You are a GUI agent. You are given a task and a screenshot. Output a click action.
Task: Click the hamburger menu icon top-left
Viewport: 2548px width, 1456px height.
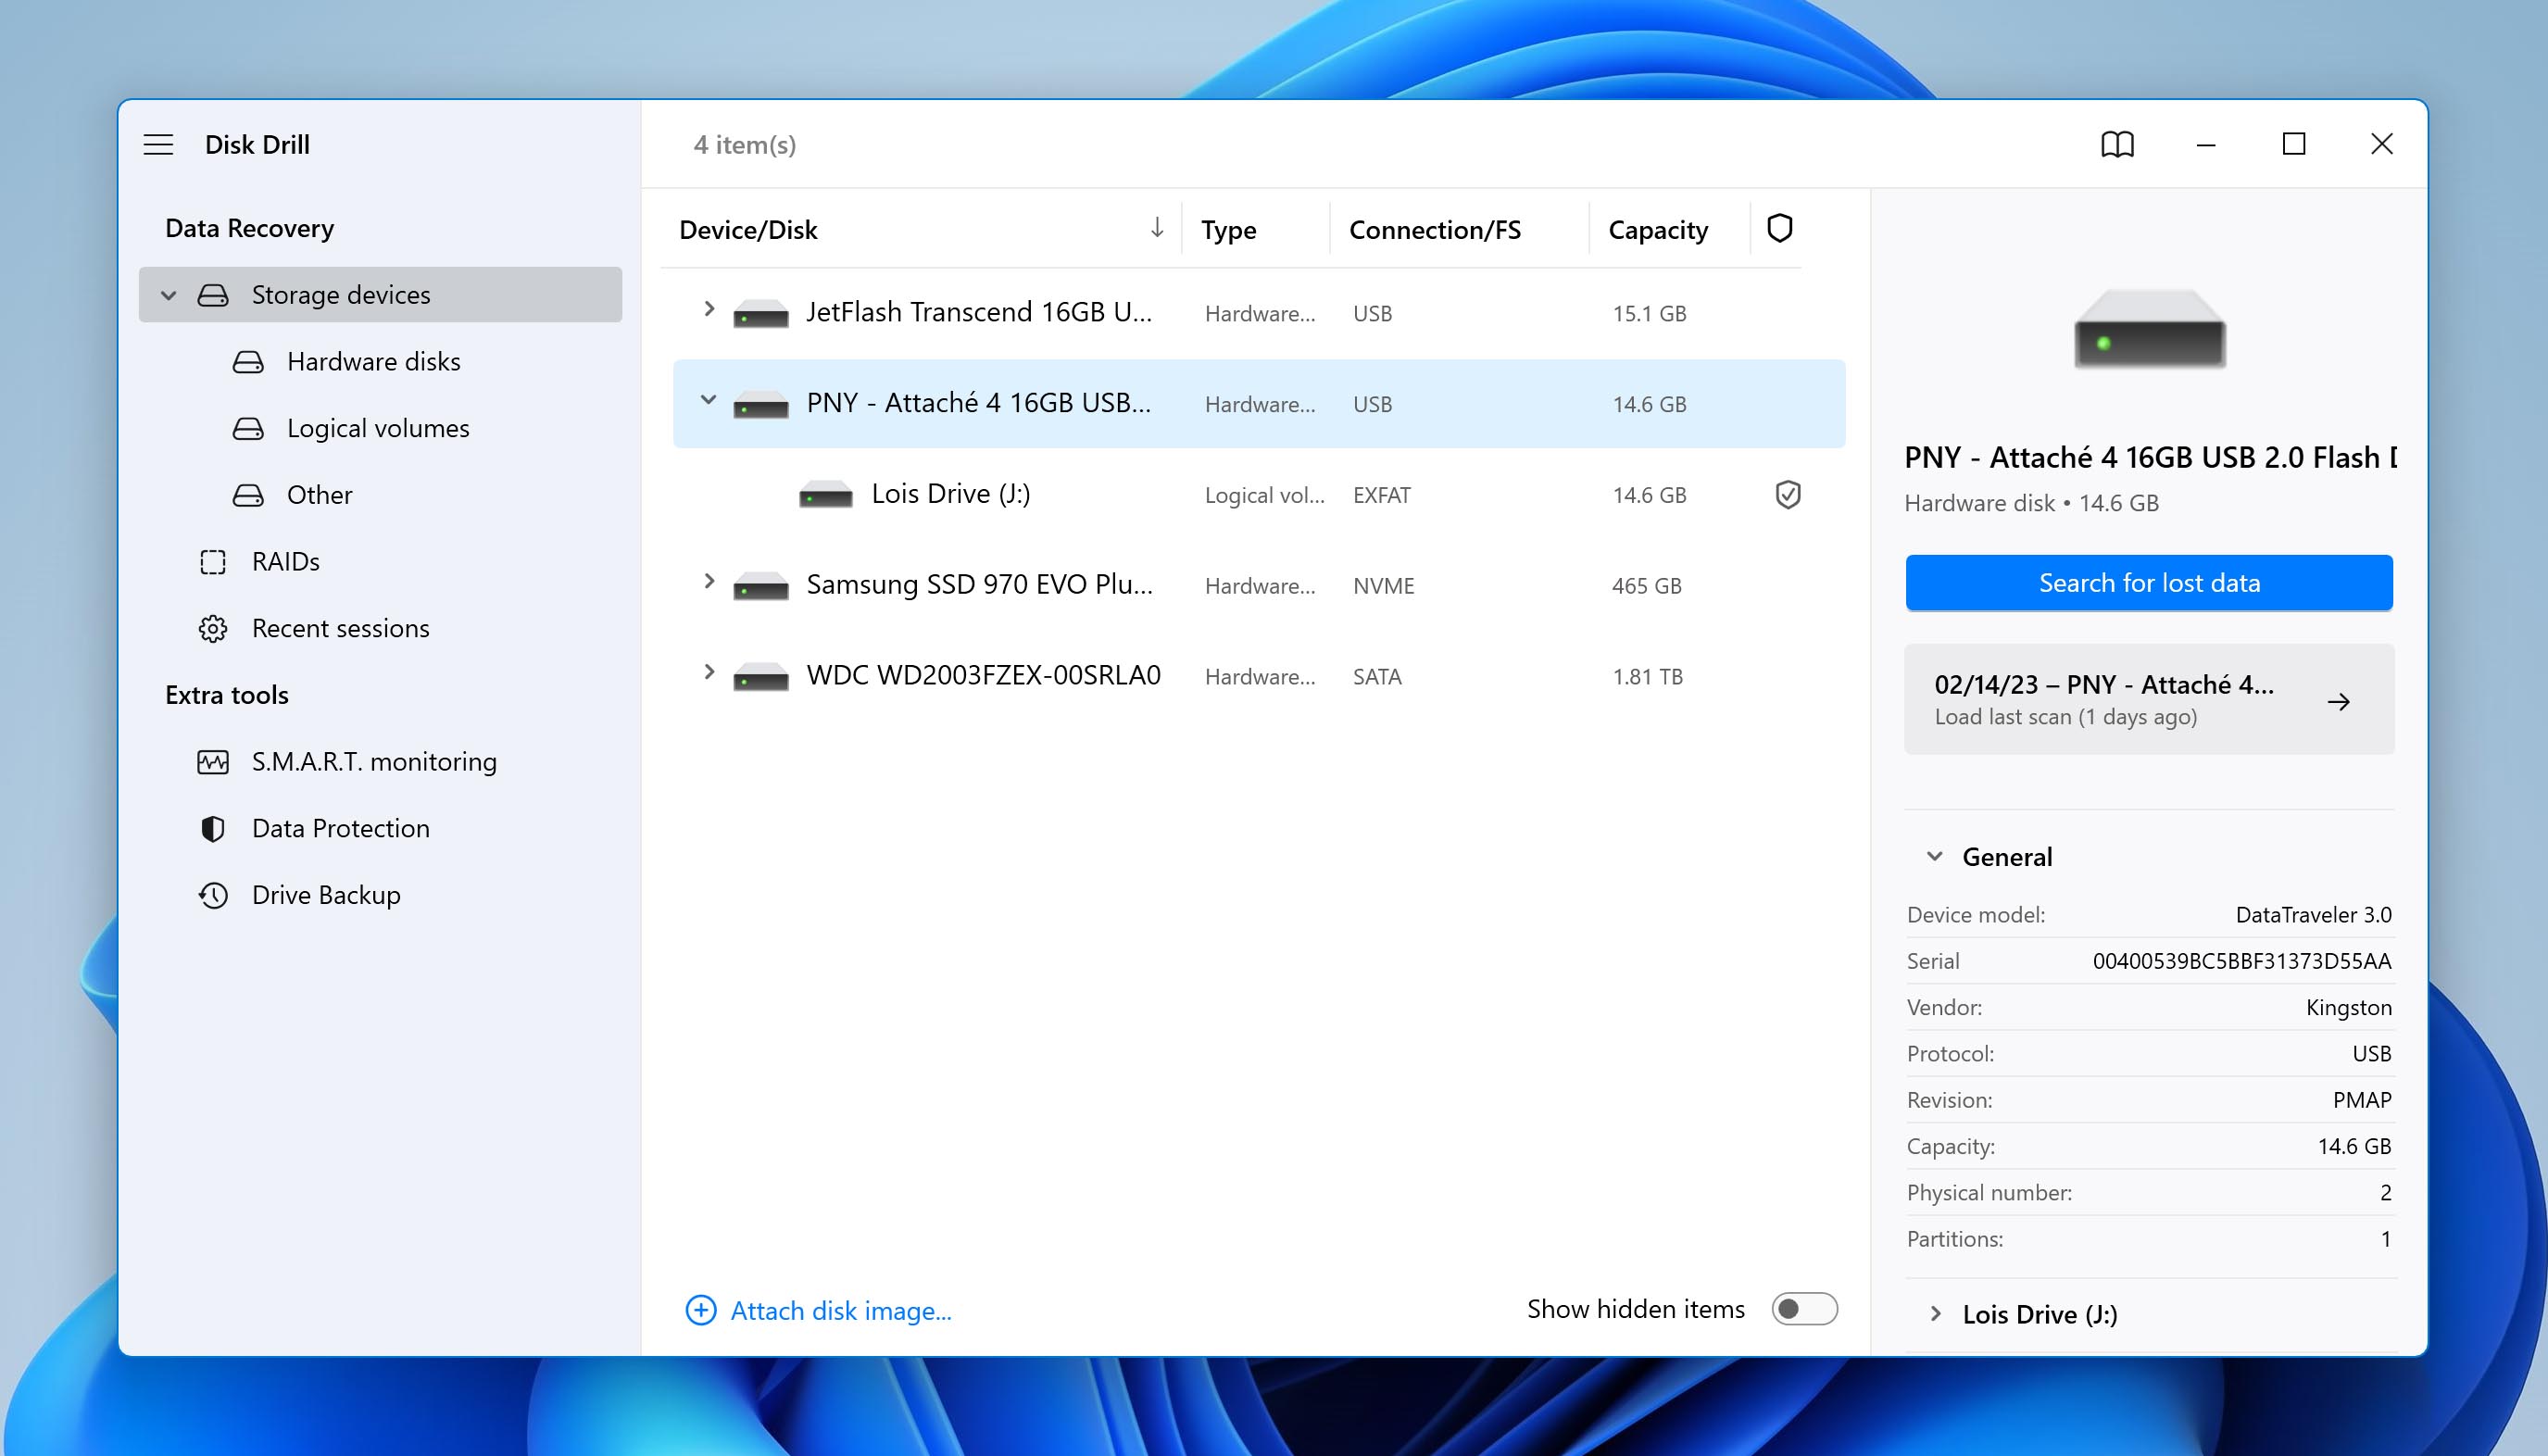[x=161, y=144]
